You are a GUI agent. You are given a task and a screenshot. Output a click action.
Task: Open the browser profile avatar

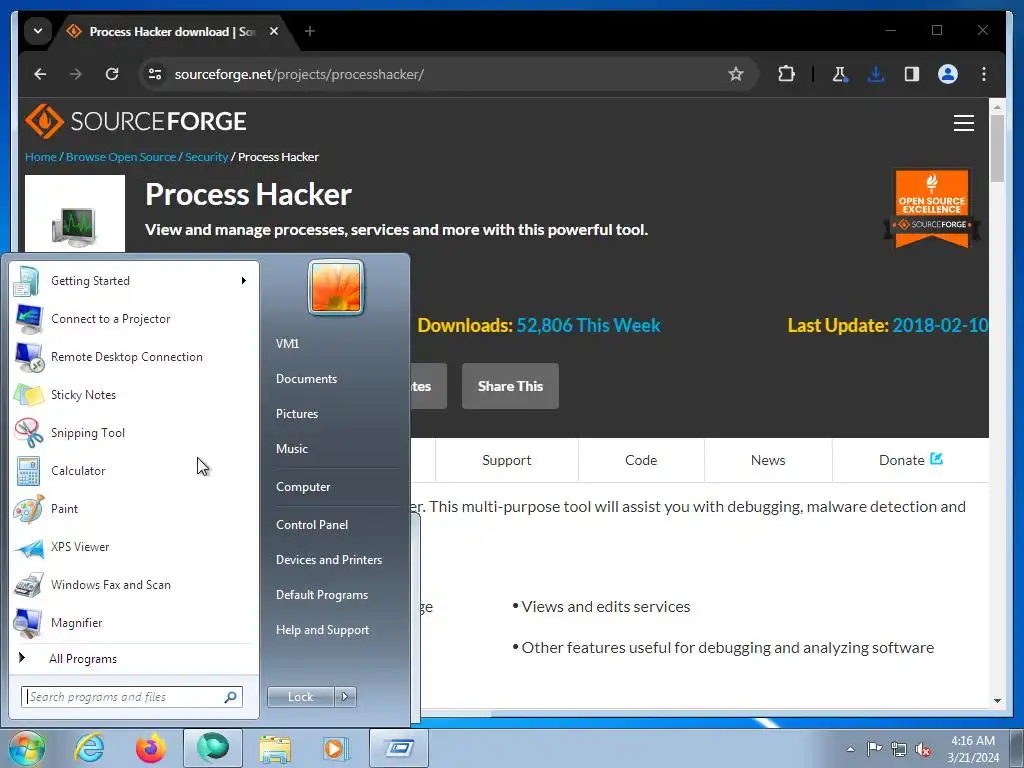(x=948, y=74)
